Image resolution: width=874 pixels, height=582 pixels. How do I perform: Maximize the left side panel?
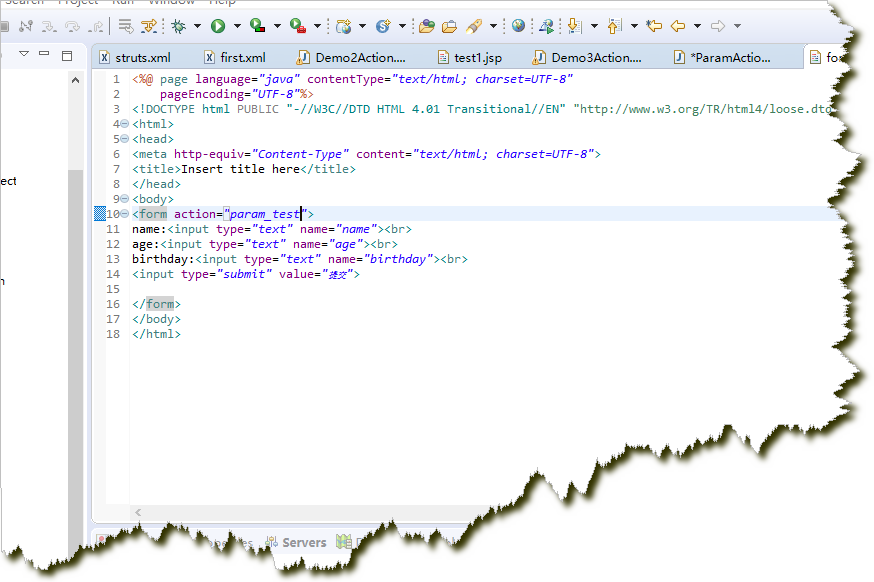pyautogui.click(x=67, y=55)
